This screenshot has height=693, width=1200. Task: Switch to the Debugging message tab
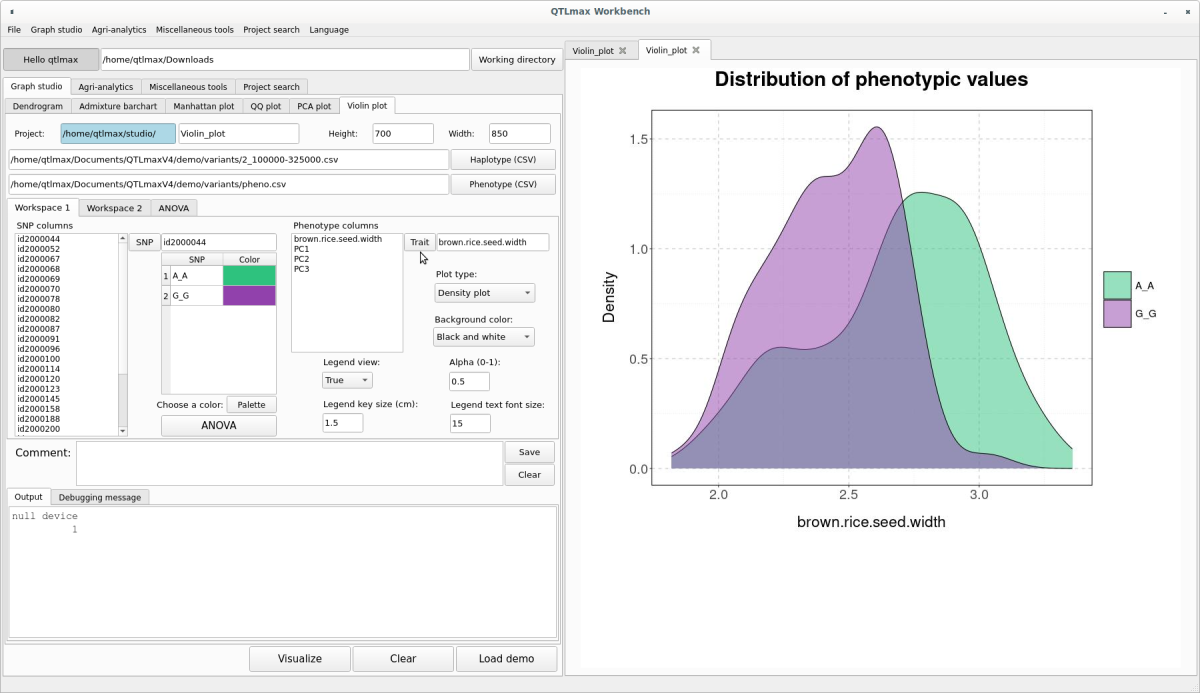pyautogui.click(x=99, y=497)
